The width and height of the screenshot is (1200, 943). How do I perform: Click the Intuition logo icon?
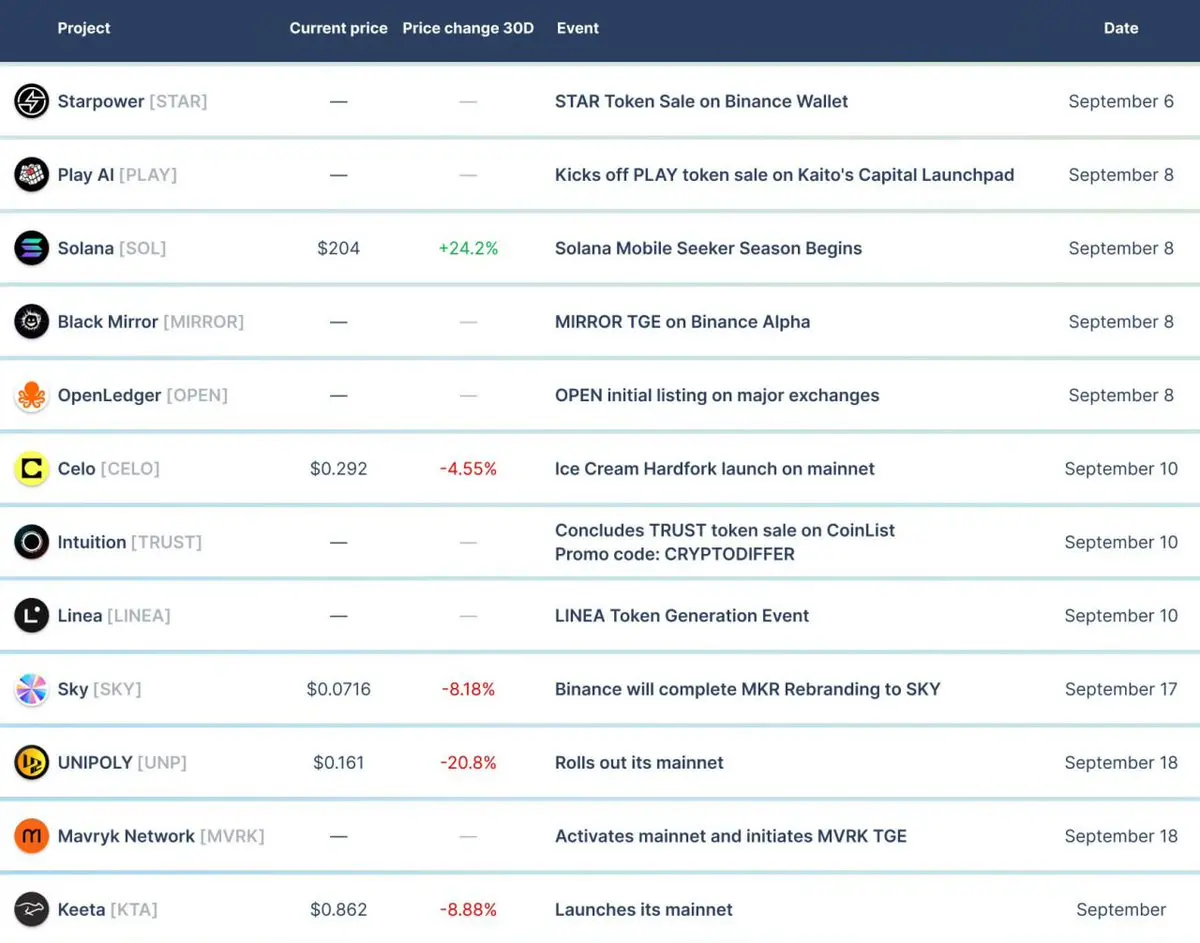pos(32,542)
